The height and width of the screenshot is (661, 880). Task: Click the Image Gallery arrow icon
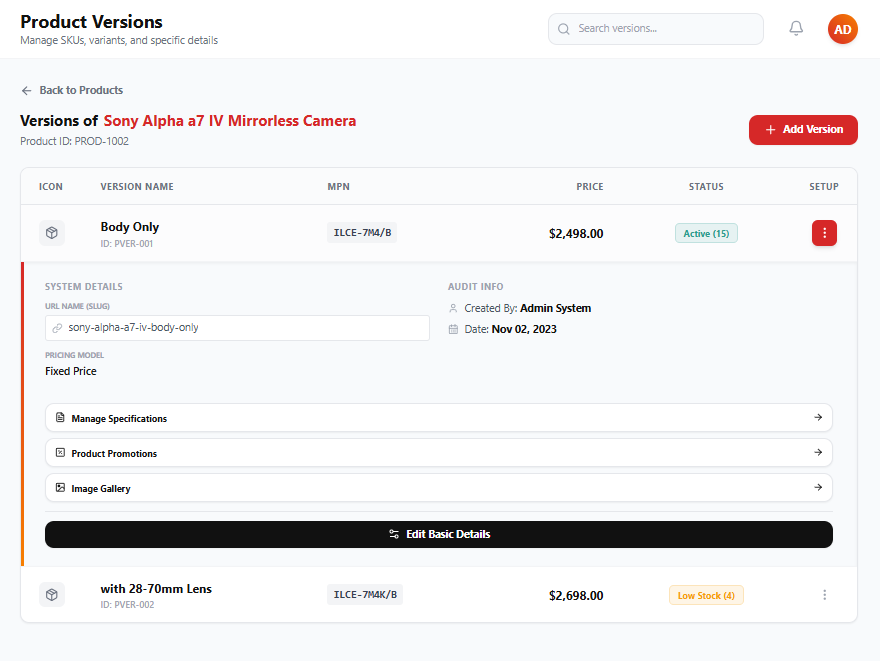pyautogui.click(x=818, y=488)
